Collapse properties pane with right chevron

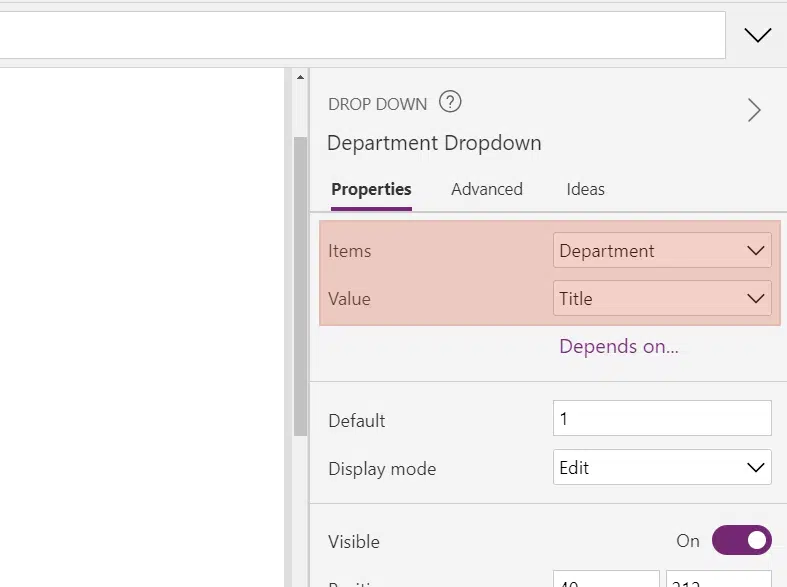[754, 110]
